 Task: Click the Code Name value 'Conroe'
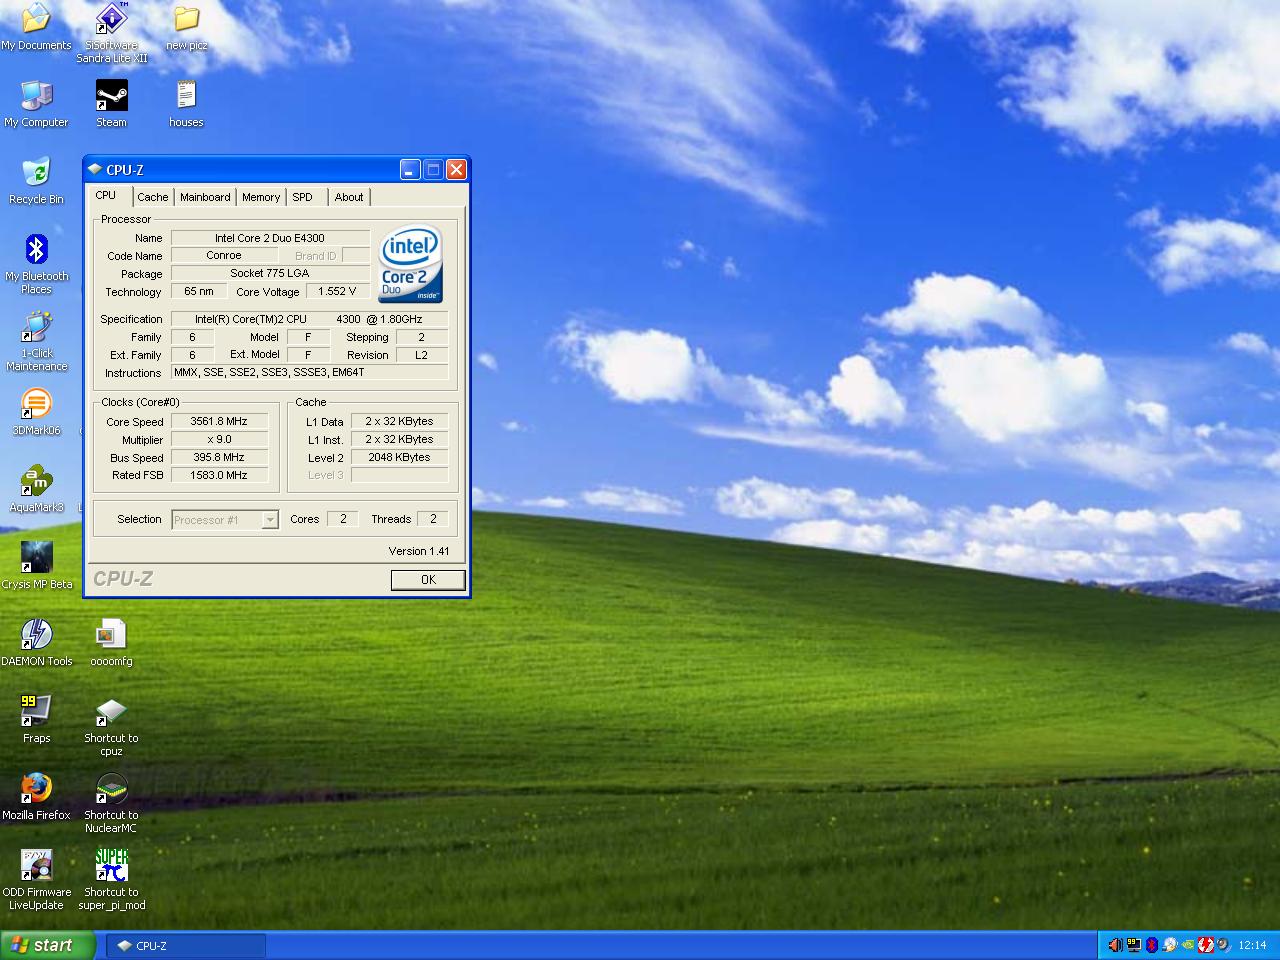[224, 255]
